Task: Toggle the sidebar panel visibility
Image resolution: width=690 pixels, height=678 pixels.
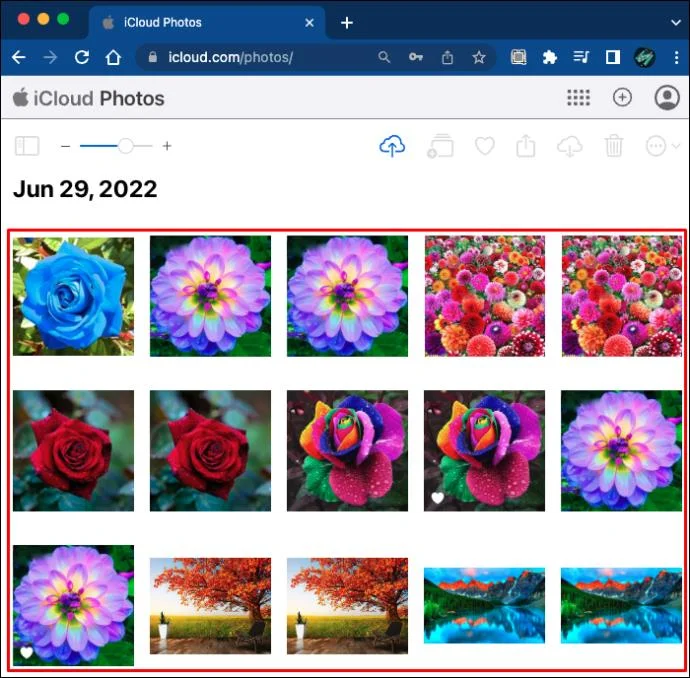Action: pyautogui.click(x=27, y=146)
